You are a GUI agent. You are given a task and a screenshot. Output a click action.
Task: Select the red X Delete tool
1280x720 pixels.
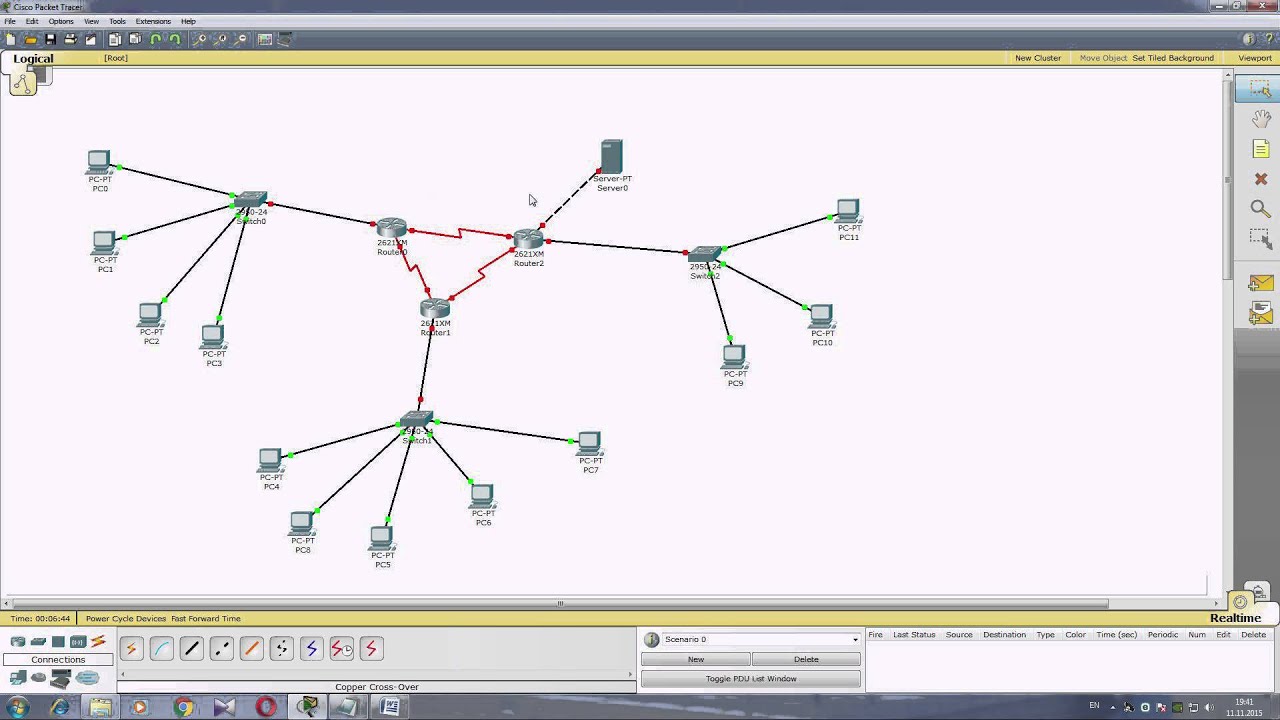pyautogui.click(x=1260, y=179)
